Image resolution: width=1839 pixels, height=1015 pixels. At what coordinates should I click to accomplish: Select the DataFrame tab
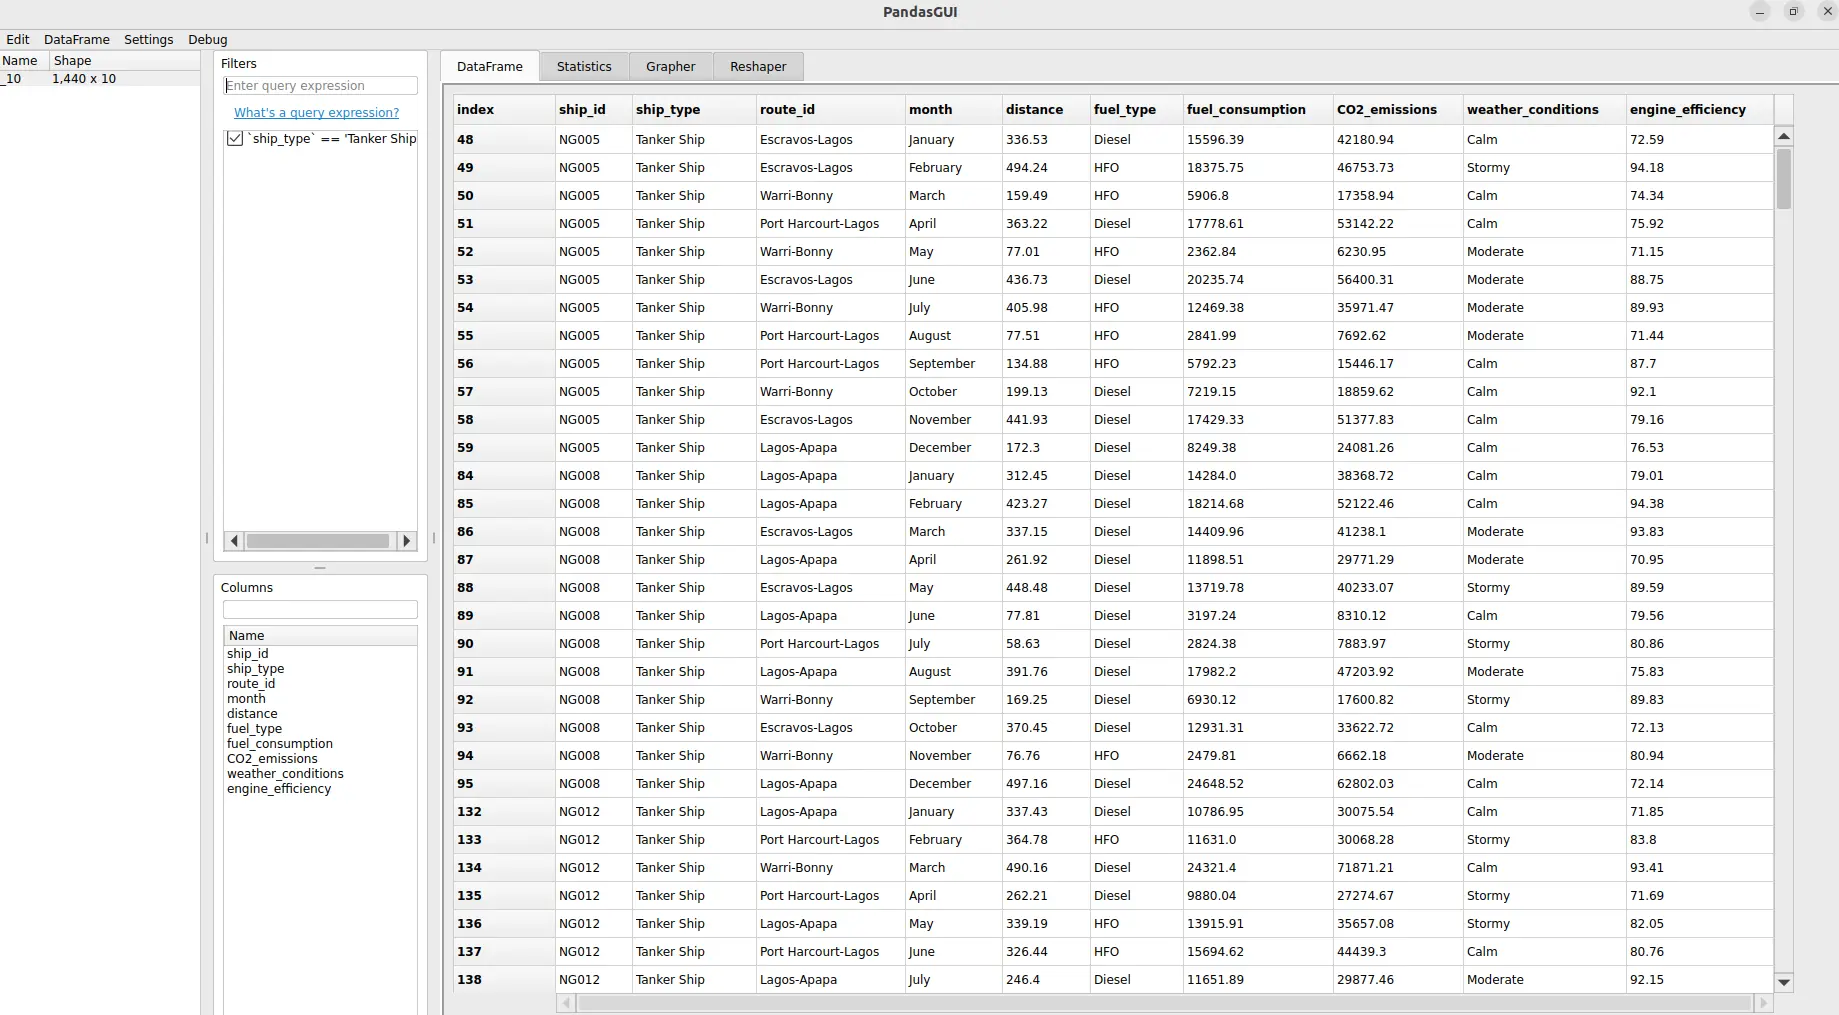coord(490,66)
